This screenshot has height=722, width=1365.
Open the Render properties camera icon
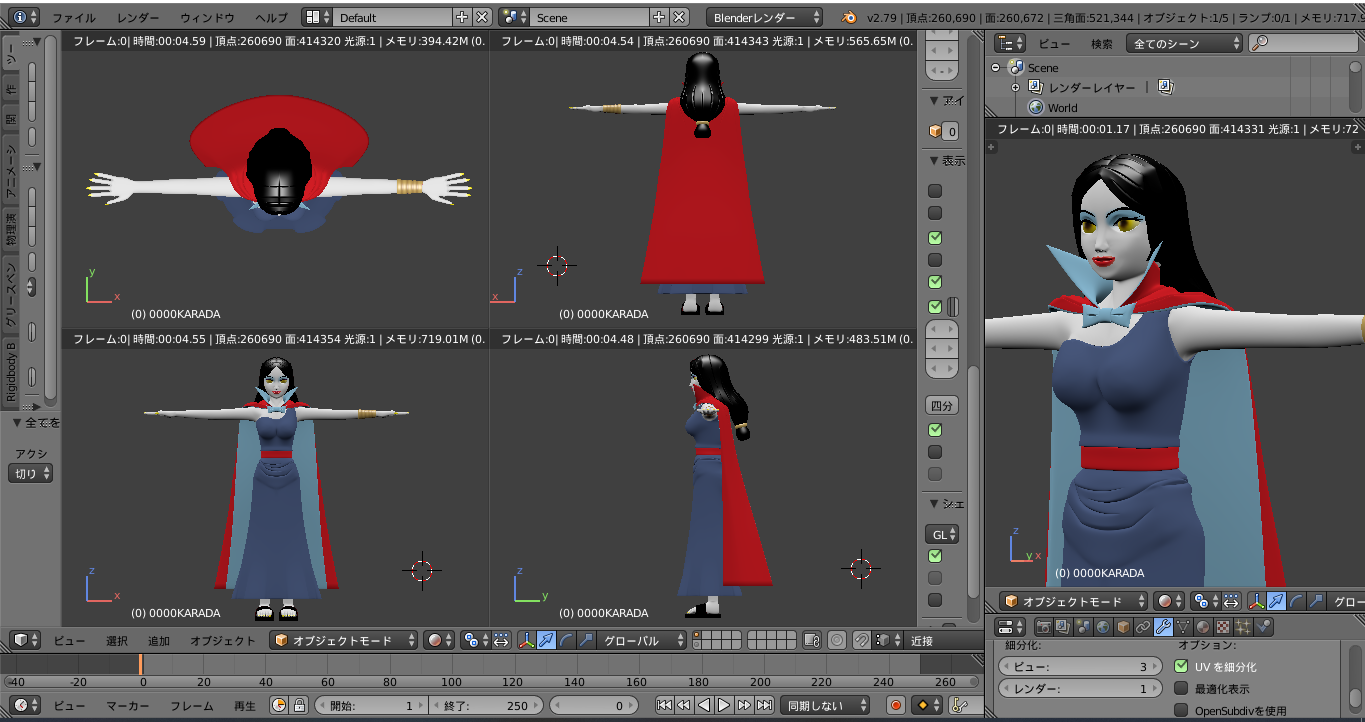point(1043,627)
